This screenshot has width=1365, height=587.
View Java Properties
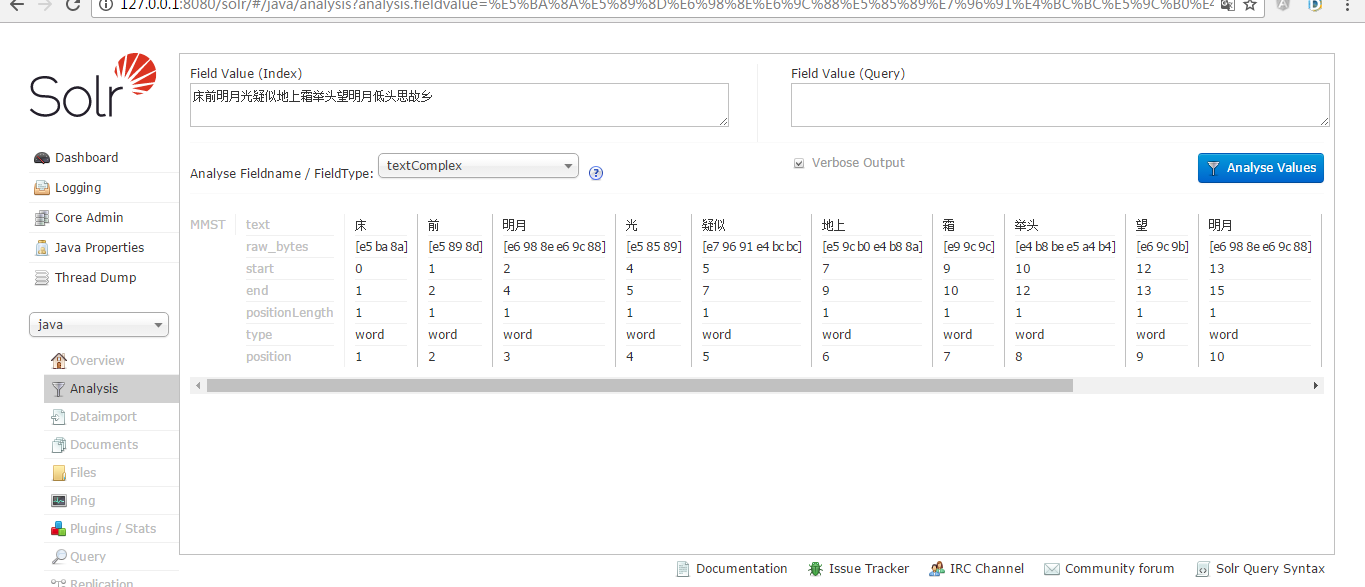coord(97,247)
